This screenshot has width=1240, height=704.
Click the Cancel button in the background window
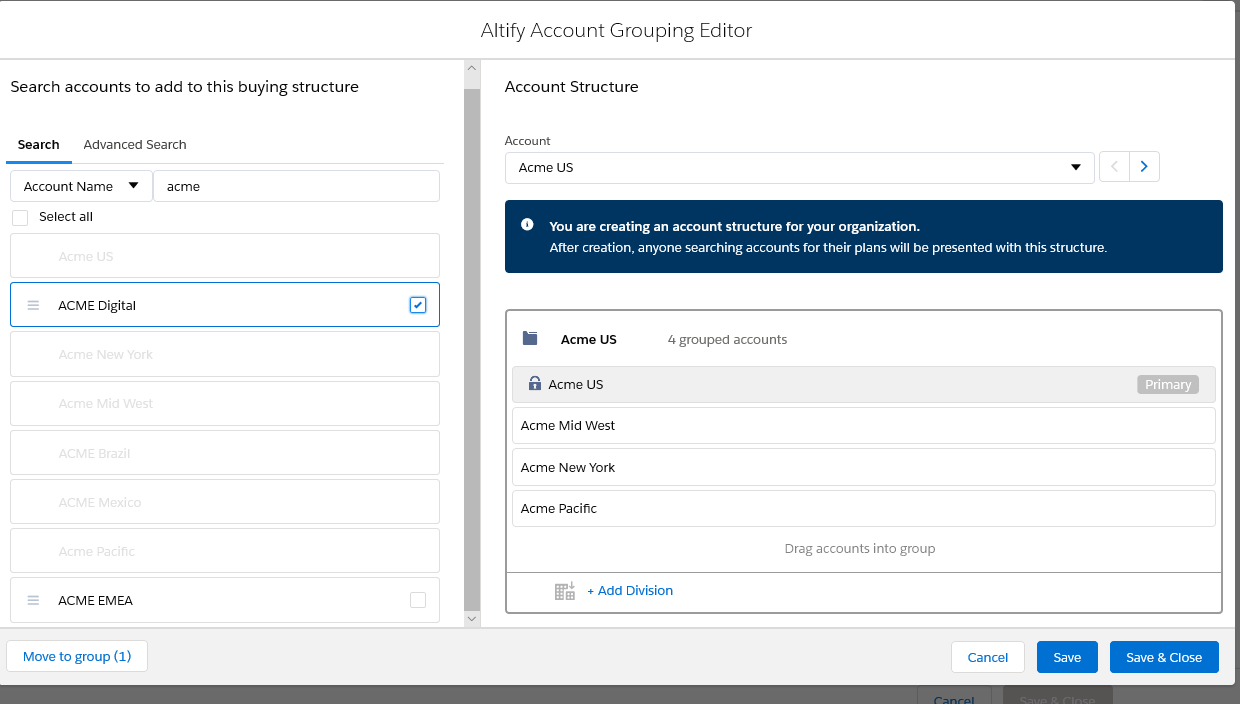(x=953, y=698)
